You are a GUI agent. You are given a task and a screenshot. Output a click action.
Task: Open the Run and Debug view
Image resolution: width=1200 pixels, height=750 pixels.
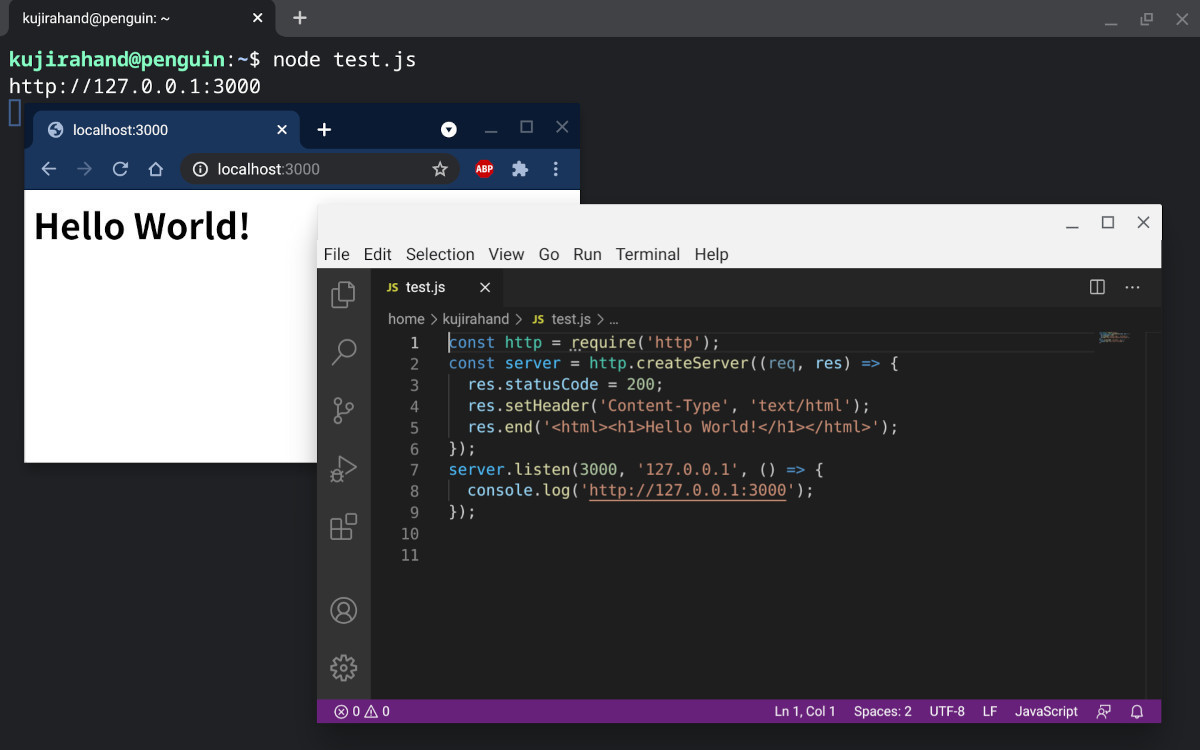tap(343, 469)
